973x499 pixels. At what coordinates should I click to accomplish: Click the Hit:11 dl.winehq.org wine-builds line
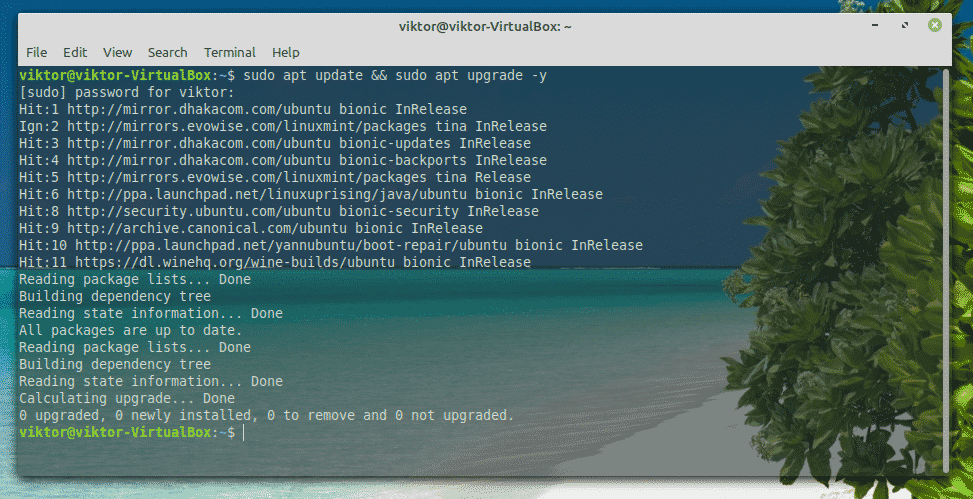[x=275, y=263]
